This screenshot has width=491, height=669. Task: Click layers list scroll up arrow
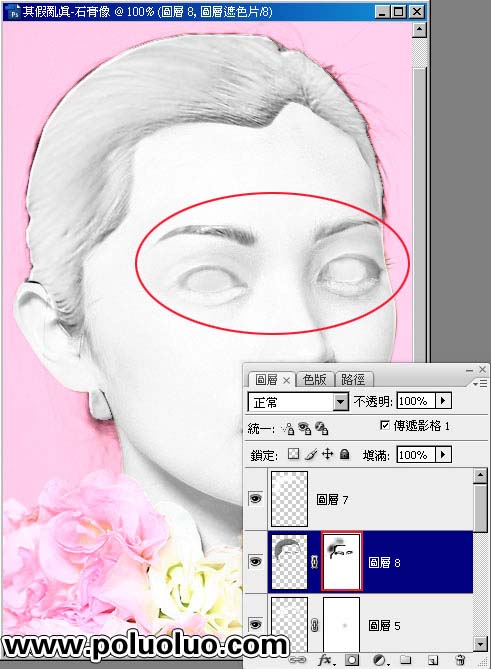(480, 475)
